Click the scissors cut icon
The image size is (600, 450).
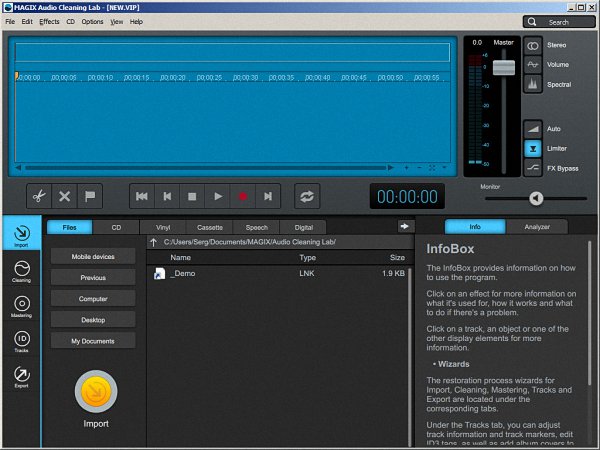(38, 196)
